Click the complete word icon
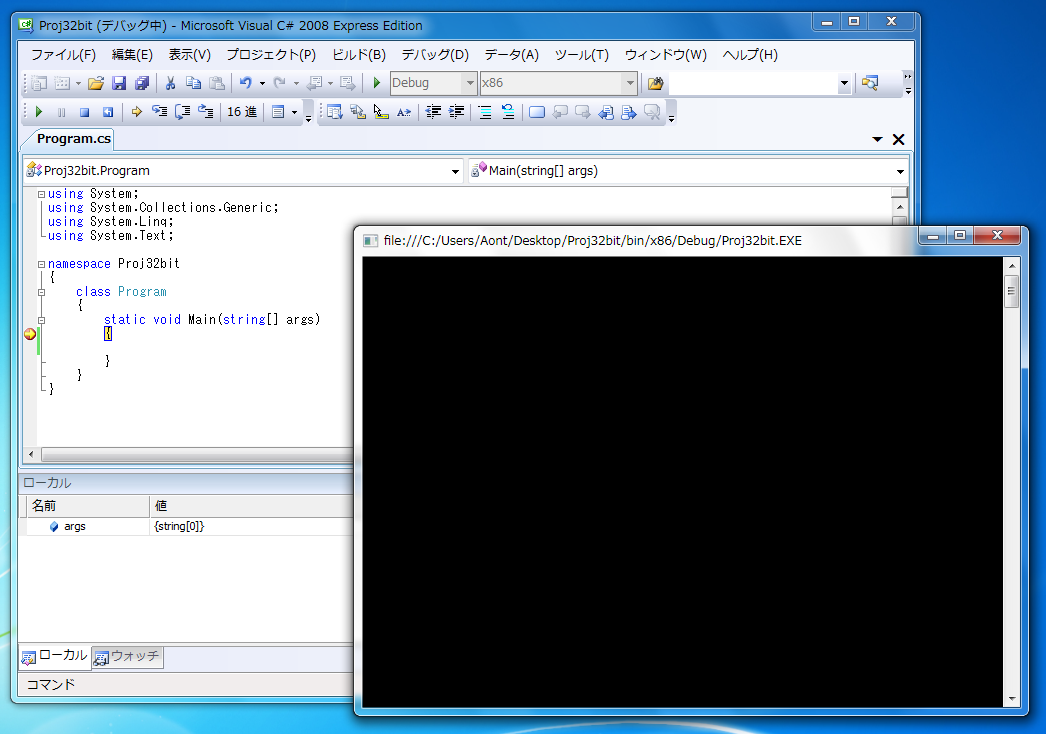Viewport: 1046px width, 734px height. 404,112
